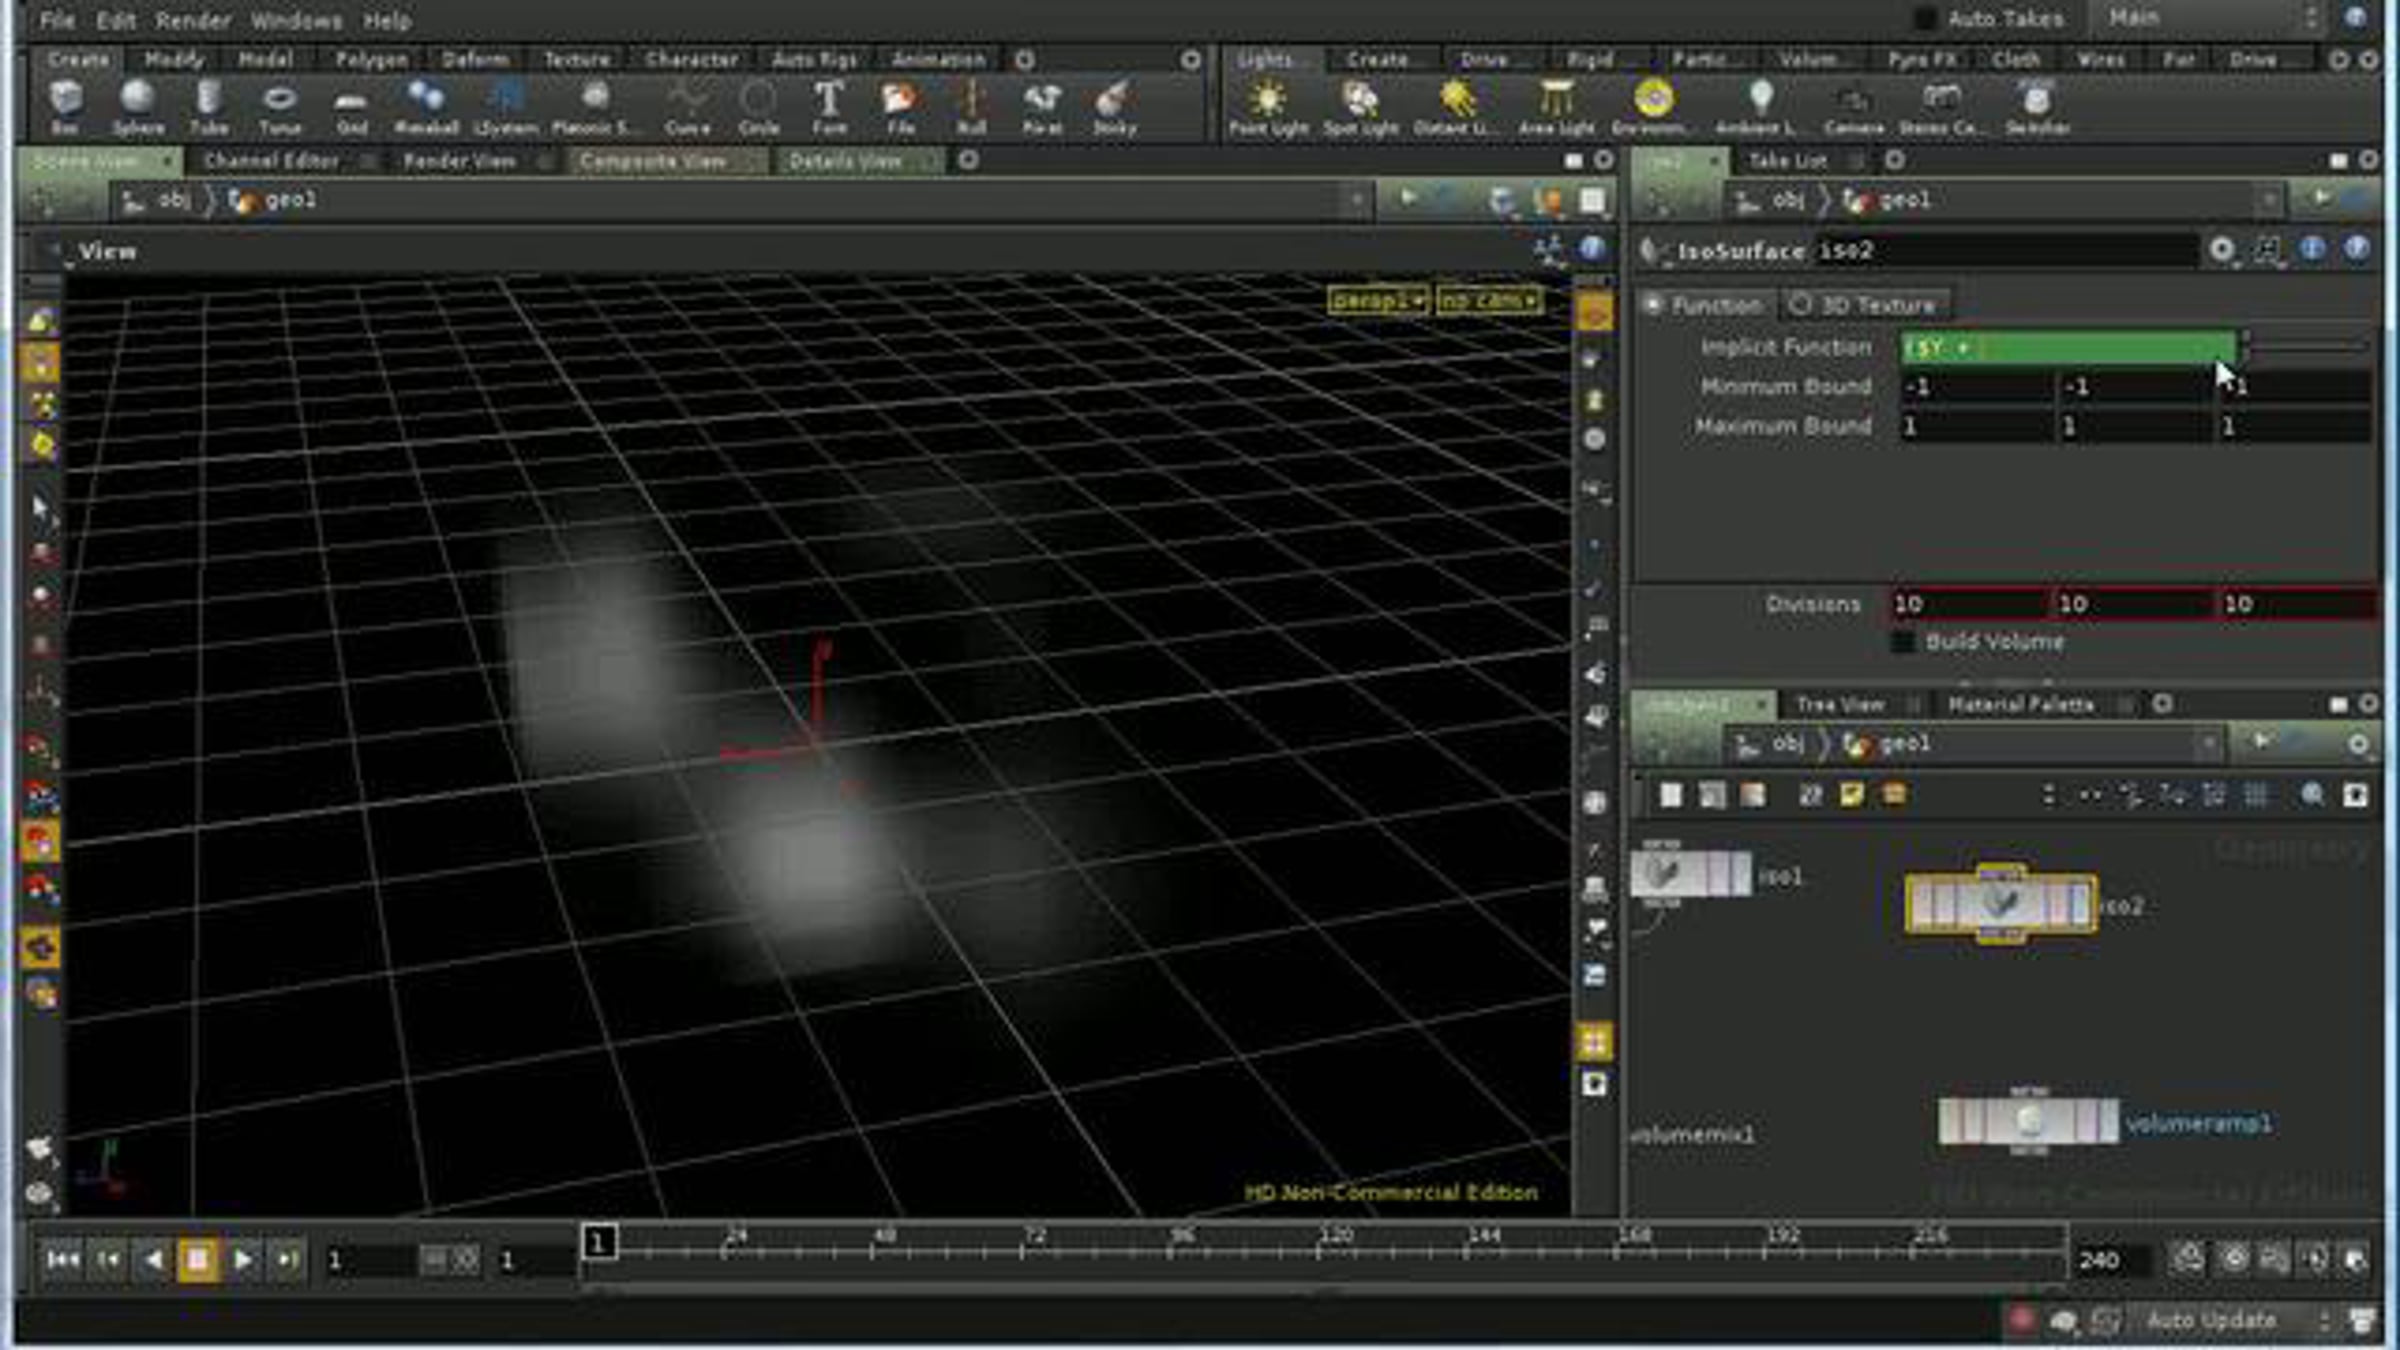This screenshot has height=1350, width=2400.
Task: Click the iso2 node in network
Action: (x=2000, y=904)
